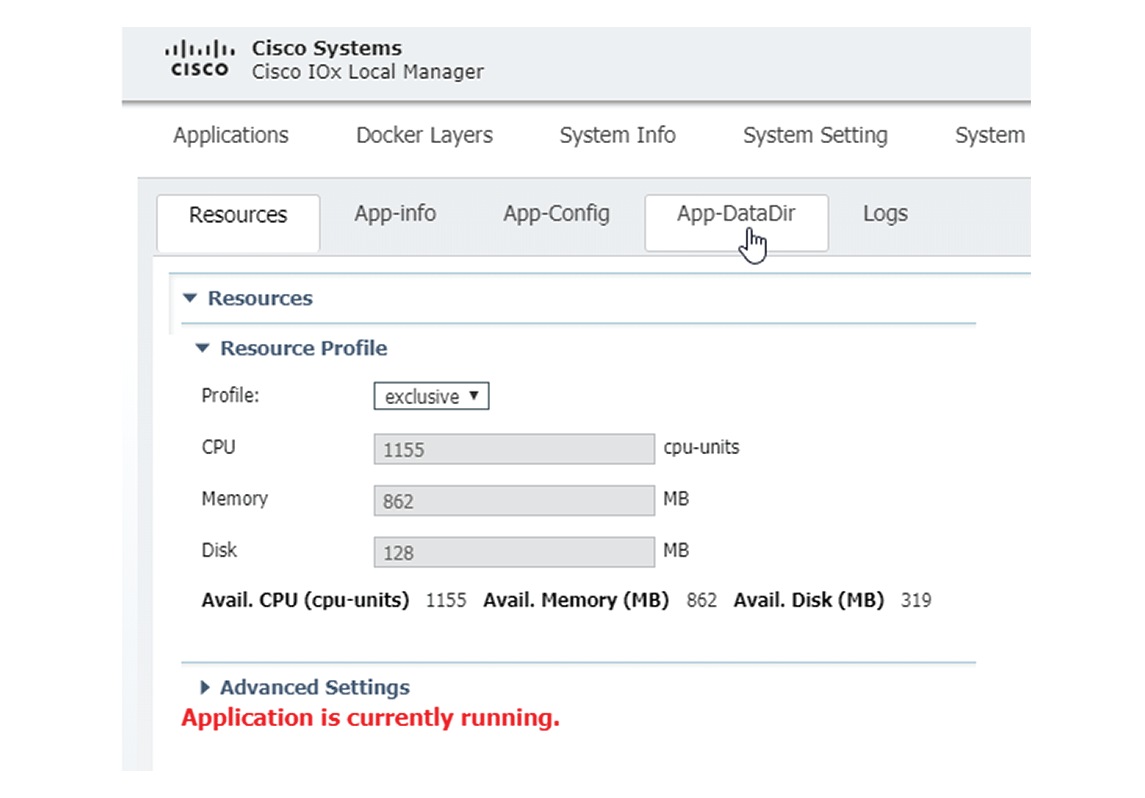Open the Docker Layers tab
This screenshot has width=1145, height=798.
click(424, 135)
